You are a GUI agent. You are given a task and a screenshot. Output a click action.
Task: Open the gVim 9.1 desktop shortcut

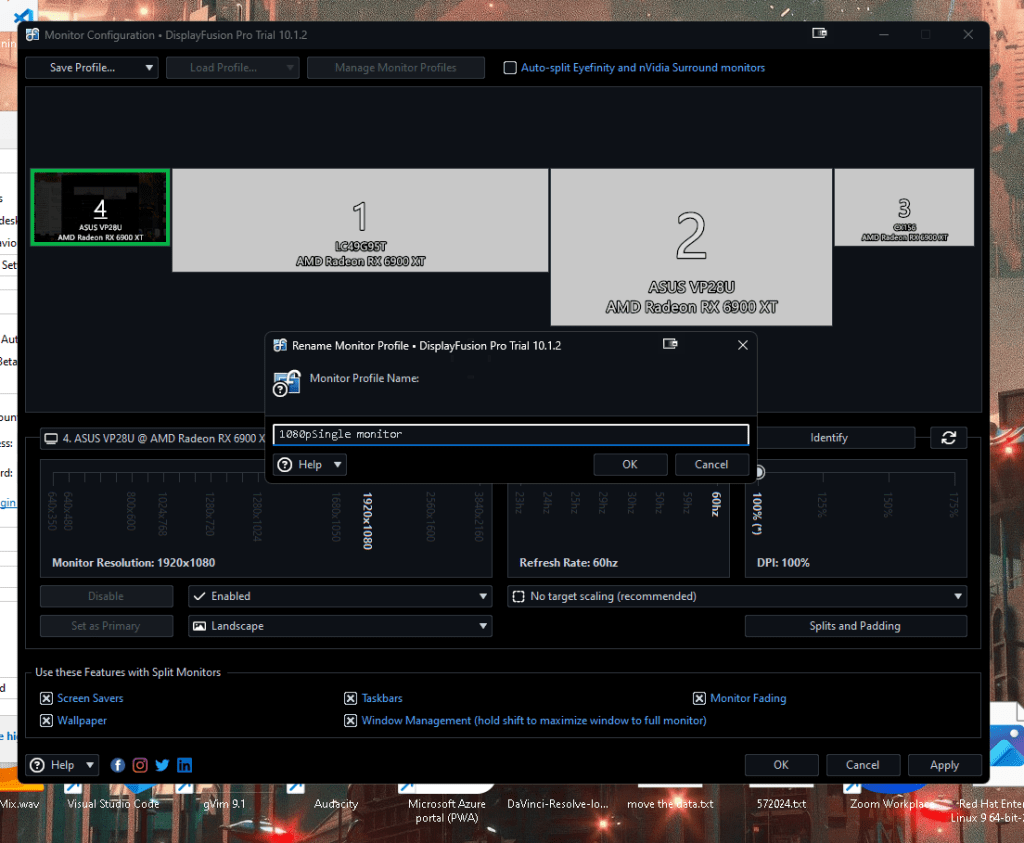click(x=224, y=804)
